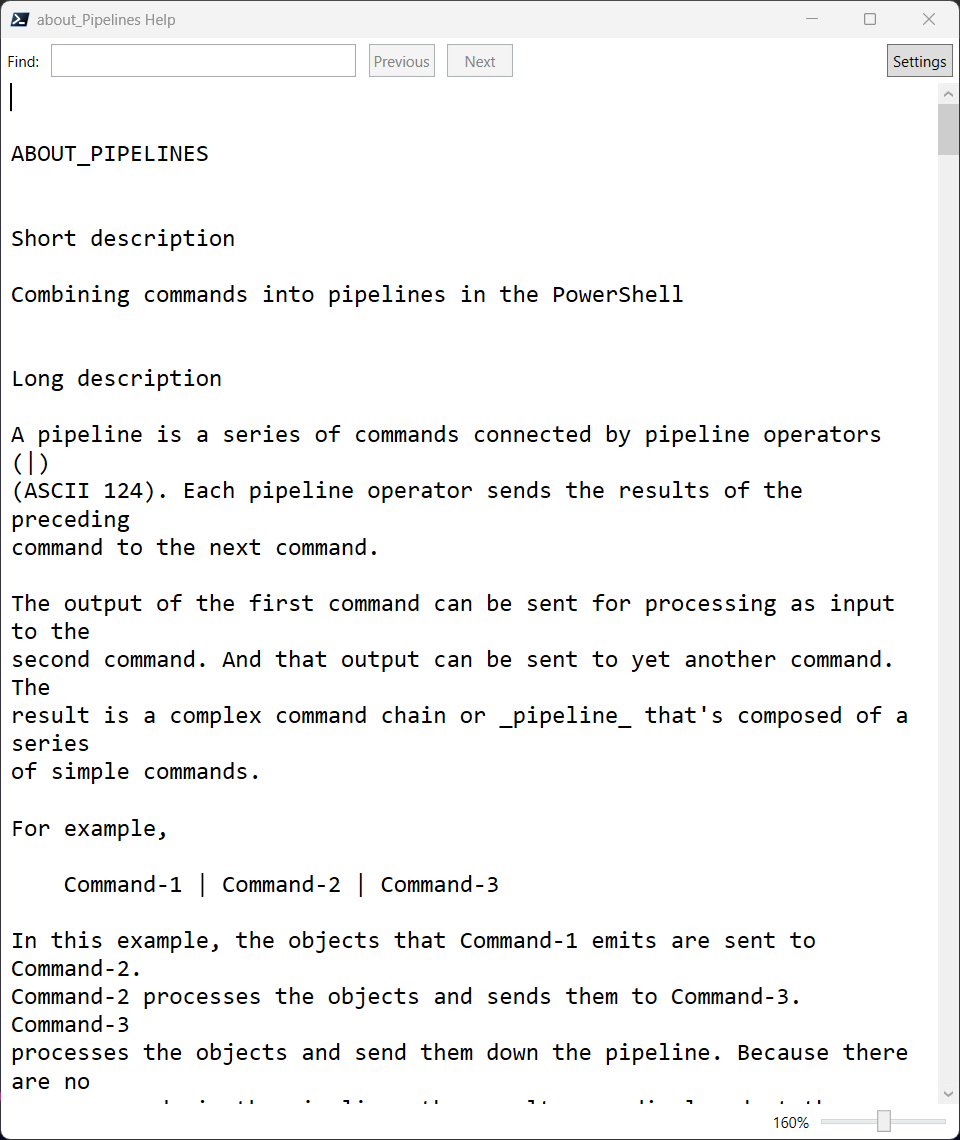Viewport: 960px width, 1140px height.
Task: Minimize the about_Pipelines Help window
Action: point(812,19)
